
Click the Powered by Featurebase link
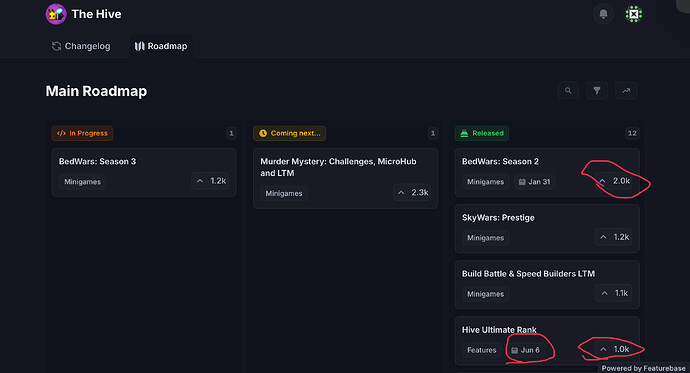[x=643, y=368]
